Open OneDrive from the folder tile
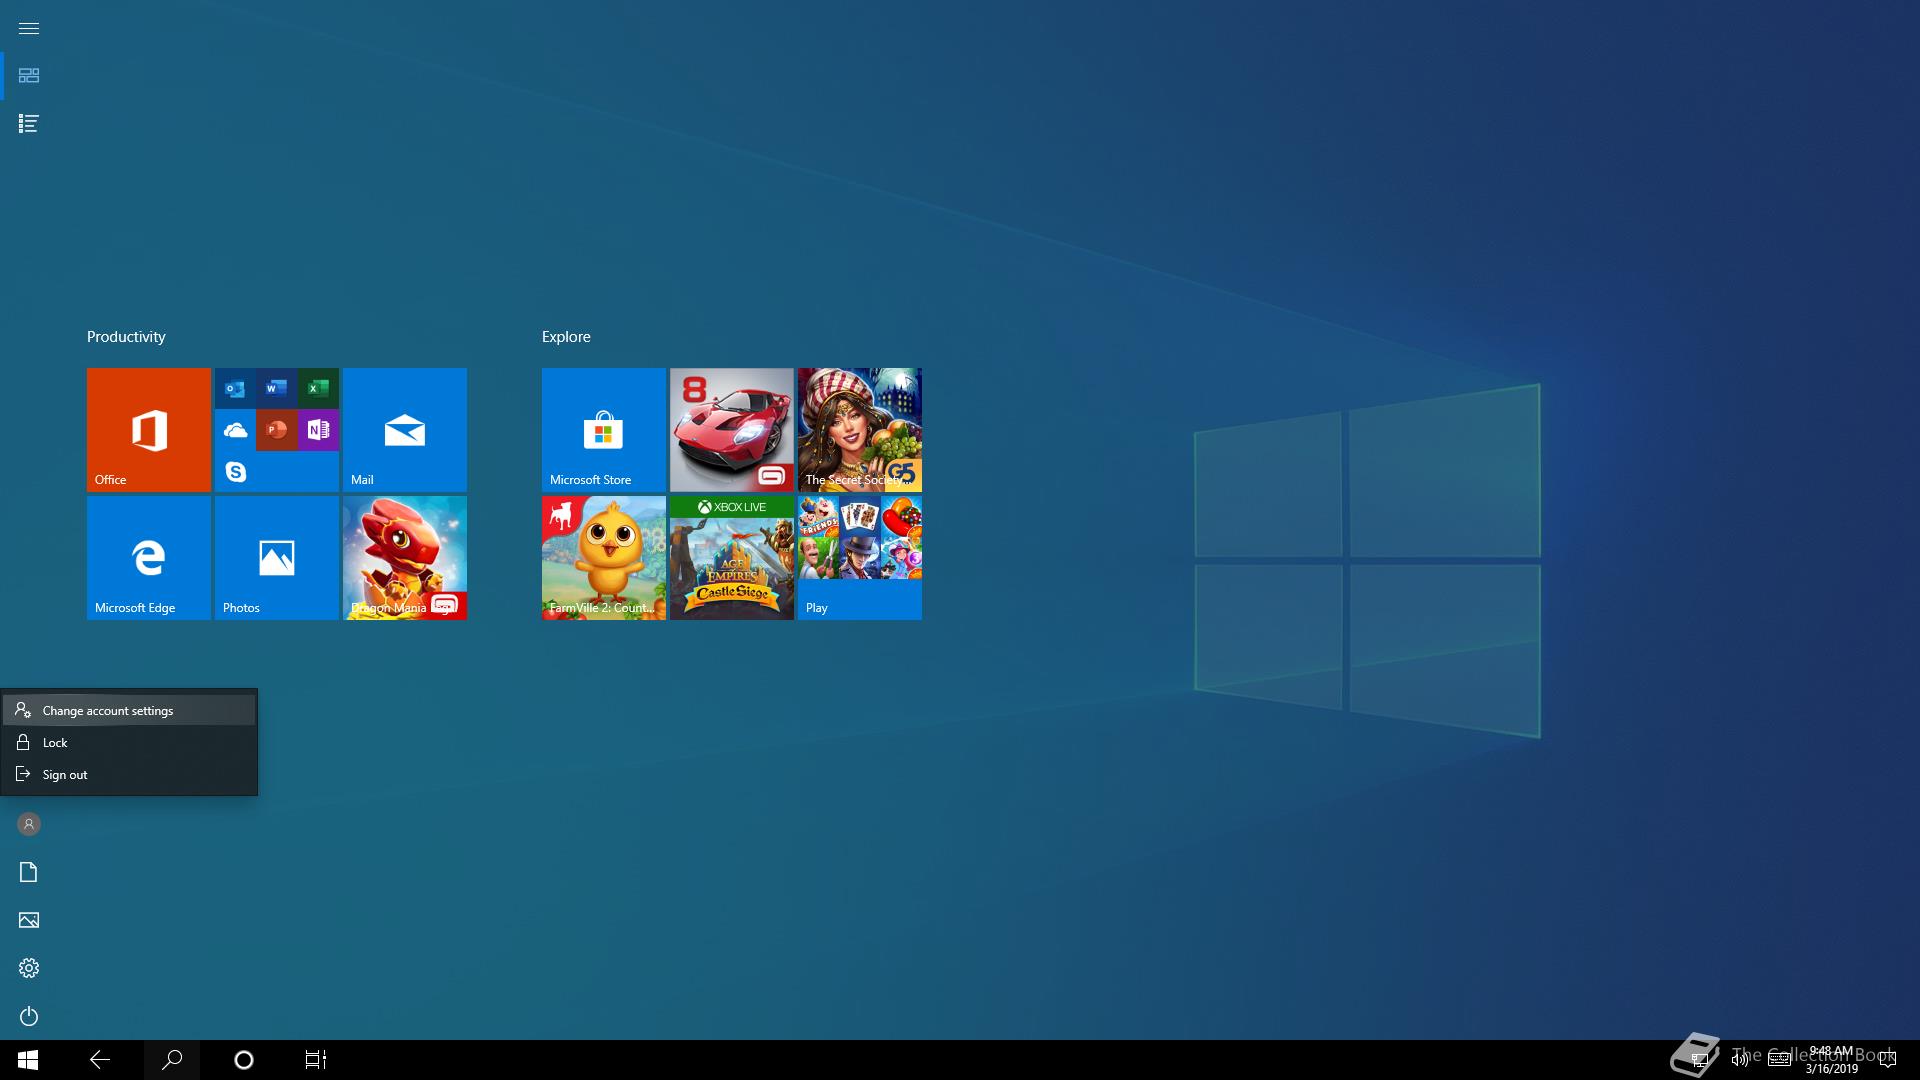The image size is (1920, 1080). click(x=236, y=430)
